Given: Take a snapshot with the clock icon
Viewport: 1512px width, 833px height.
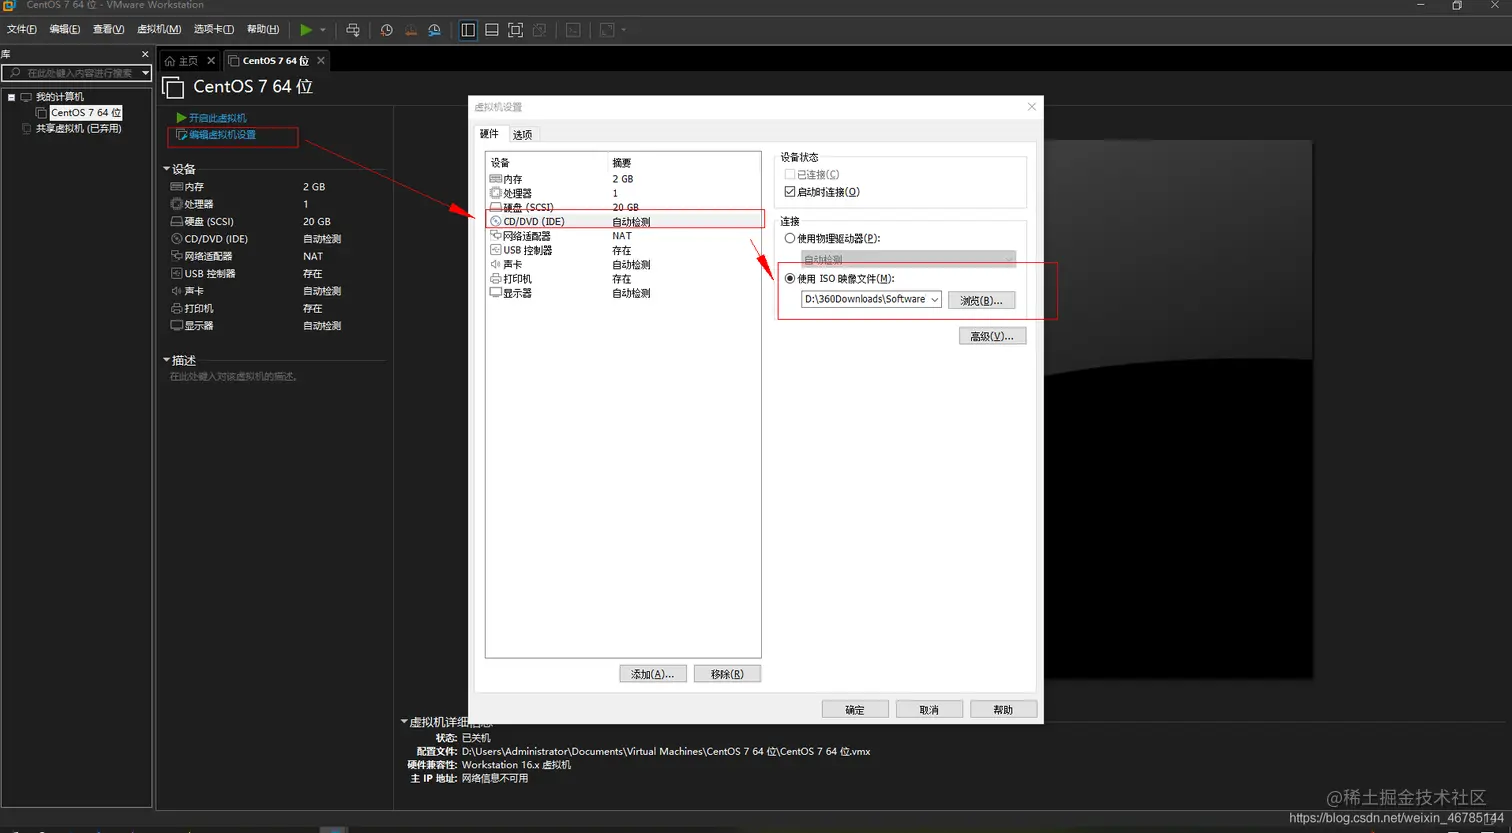Looking at the screenshot, I should click(387, 30).
